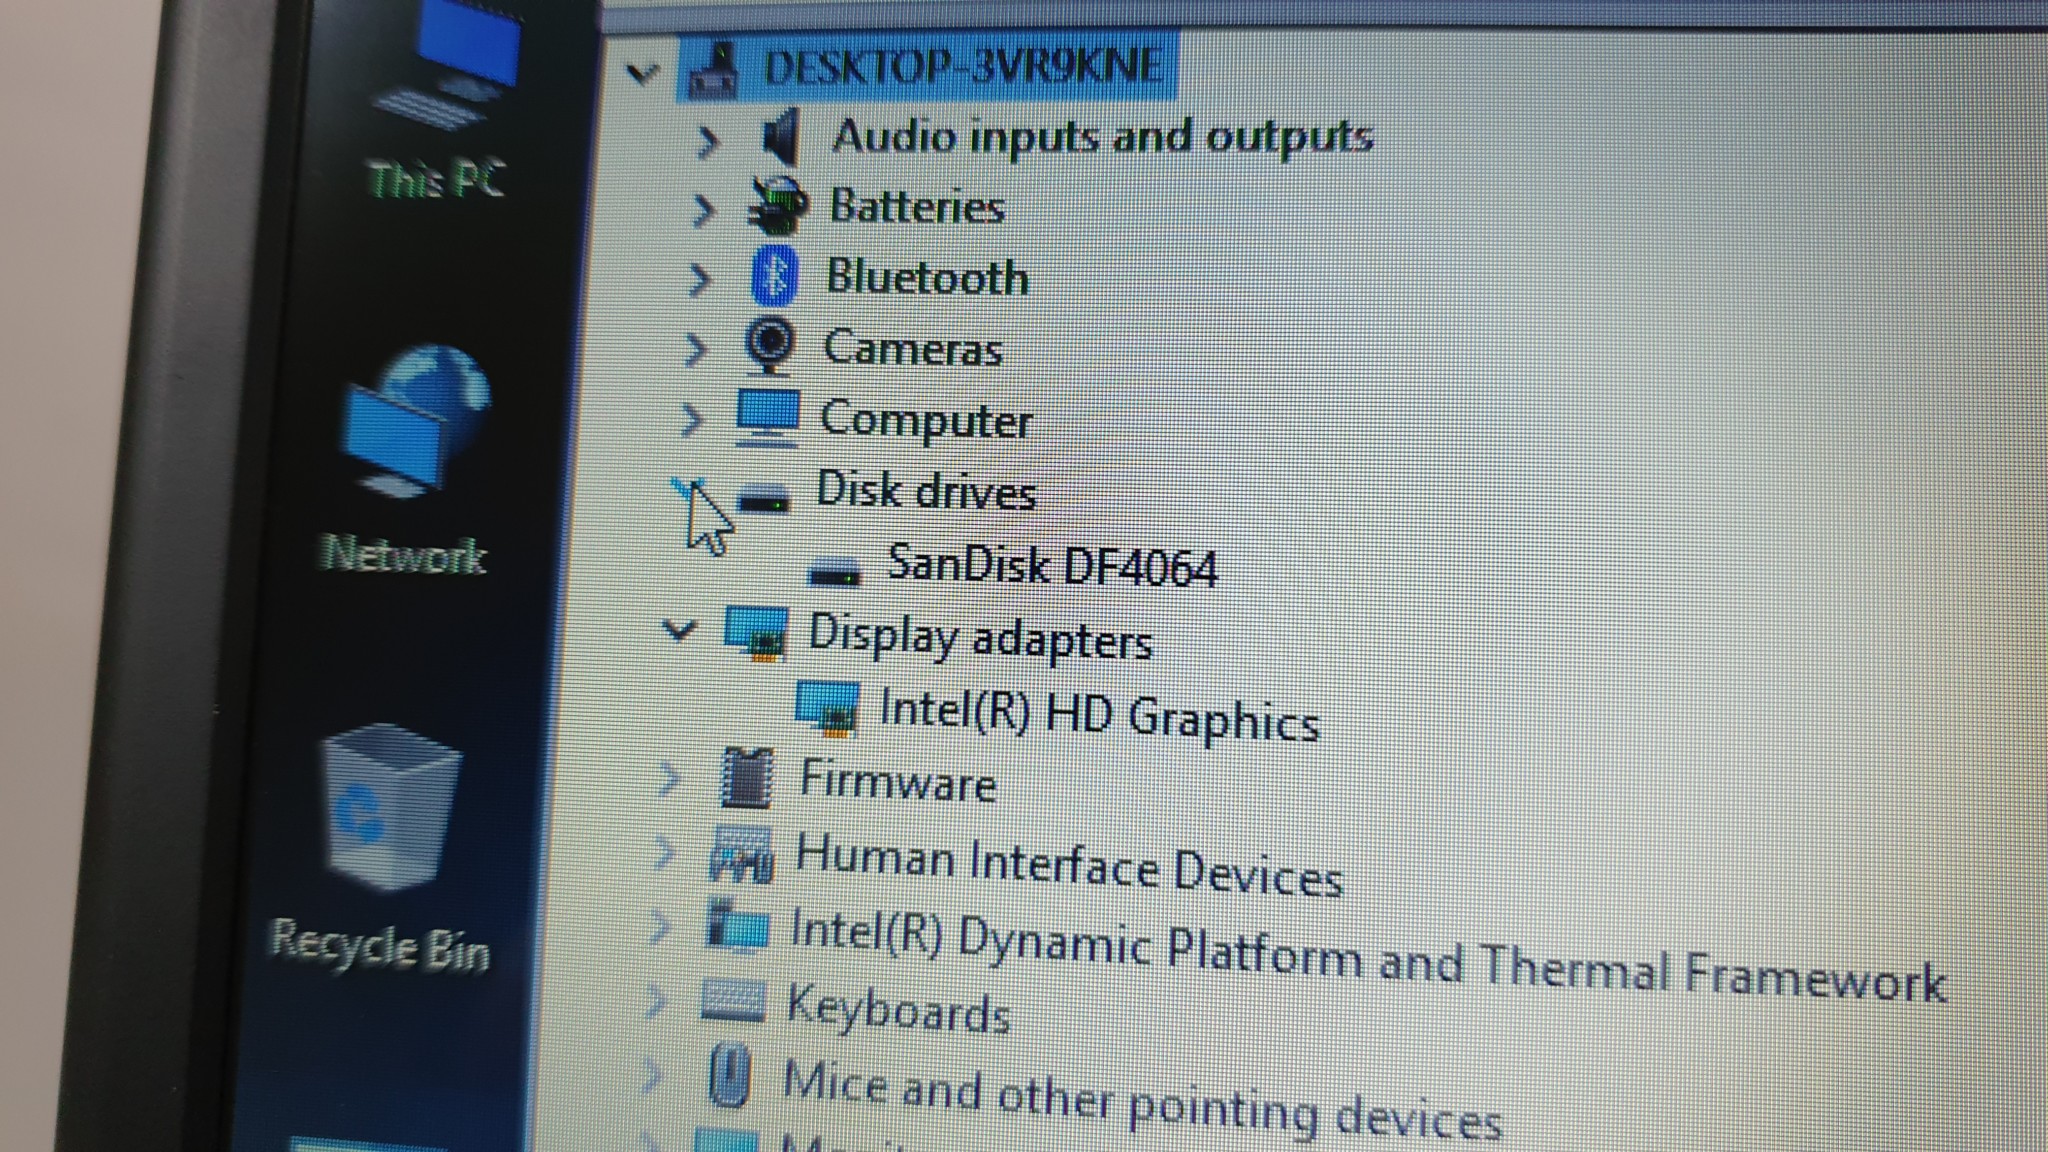Collapse the Display adapters category
The image size is (2048, 1152).
click(x=679, y=631)
